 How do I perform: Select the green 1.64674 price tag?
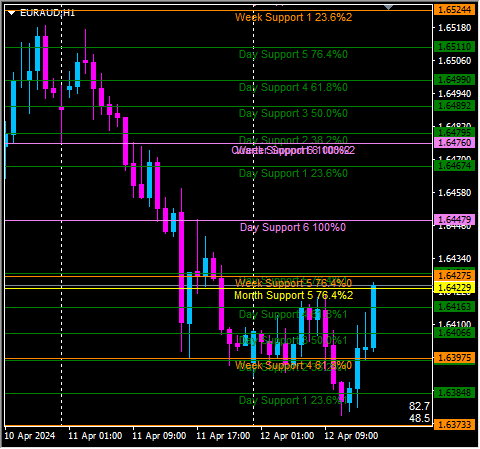point(455,166)
